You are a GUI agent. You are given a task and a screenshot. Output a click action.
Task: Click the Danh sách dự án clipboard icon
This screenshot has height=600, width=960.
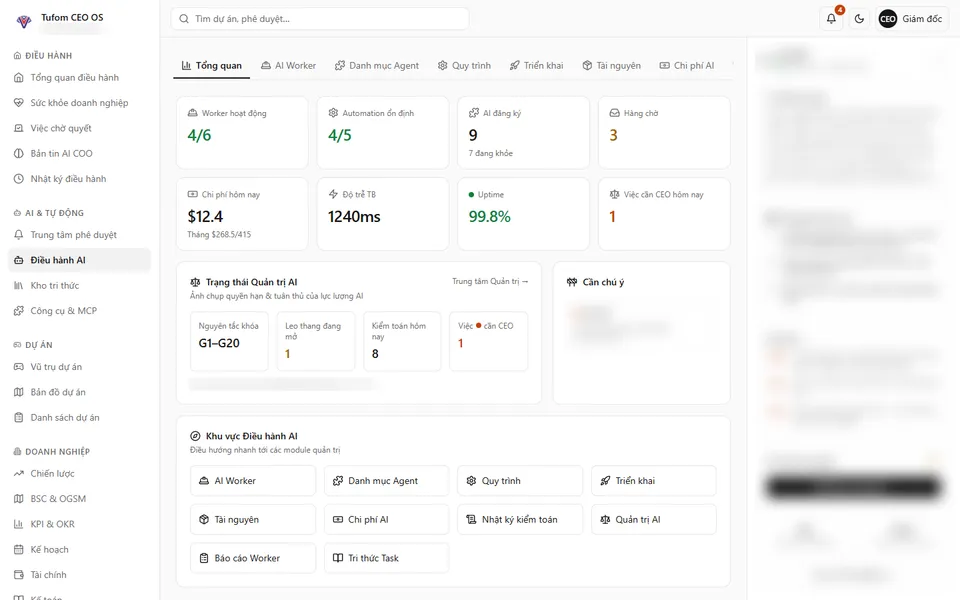18,418
